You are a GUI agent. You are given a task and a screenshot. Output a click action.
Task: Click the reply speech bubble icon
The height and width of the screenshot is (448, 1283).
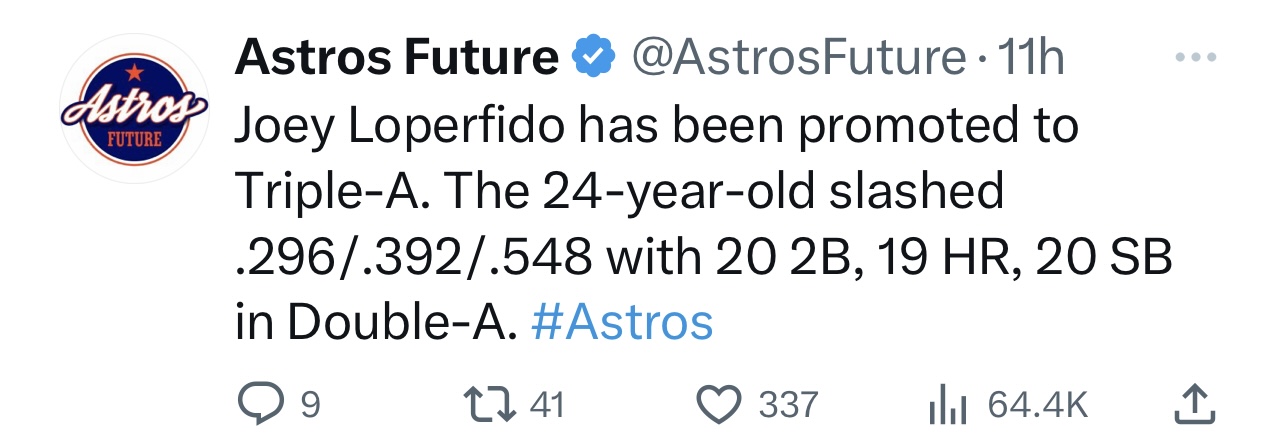click(x=261, y=404)
